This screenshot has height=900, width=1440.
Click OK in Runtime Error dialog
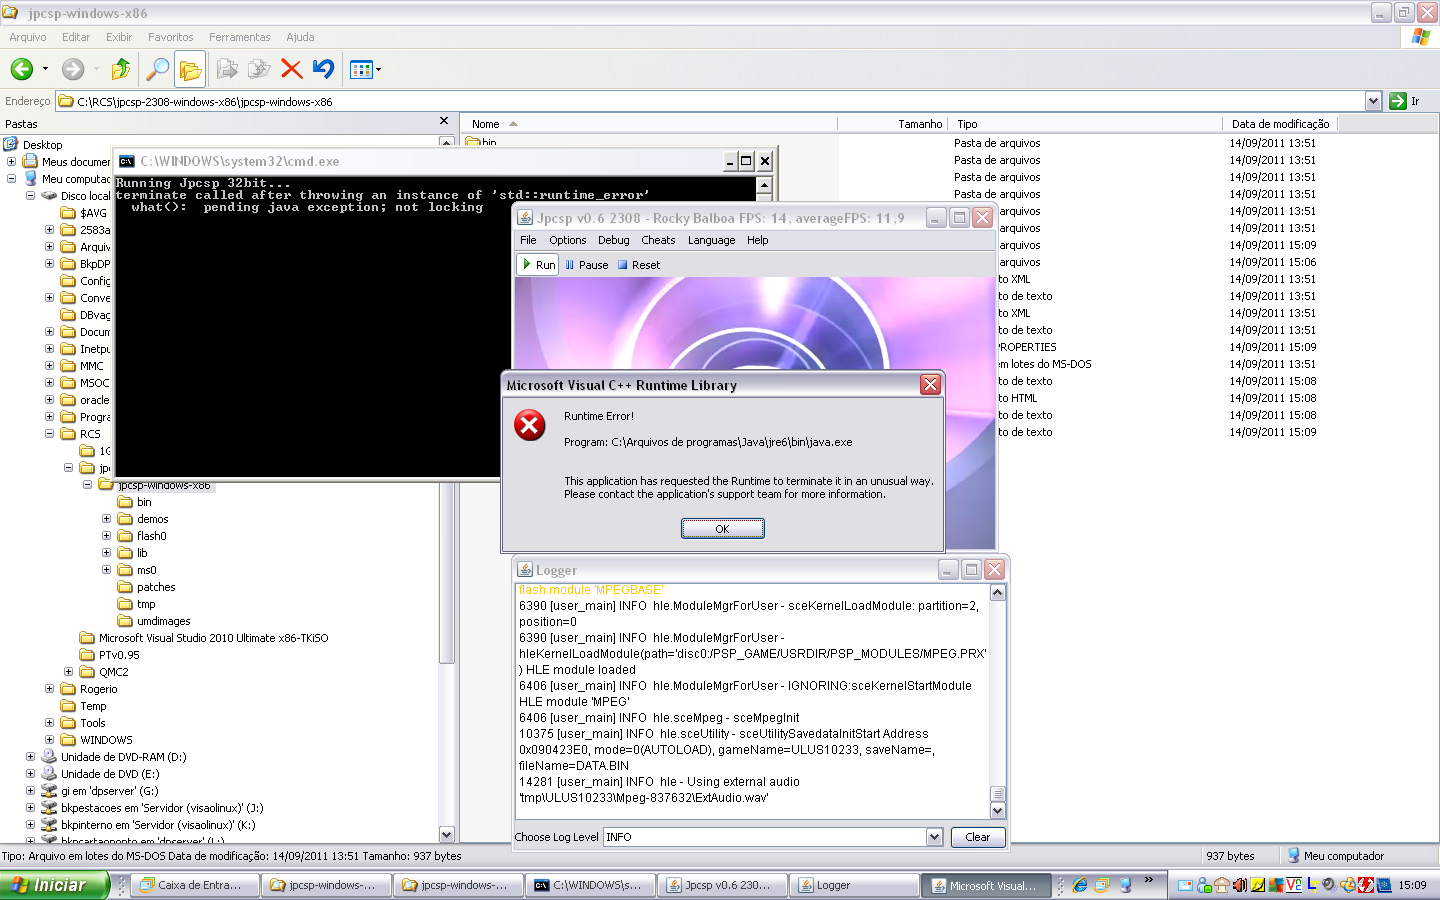pyautogui.click(x=722, y=529)
